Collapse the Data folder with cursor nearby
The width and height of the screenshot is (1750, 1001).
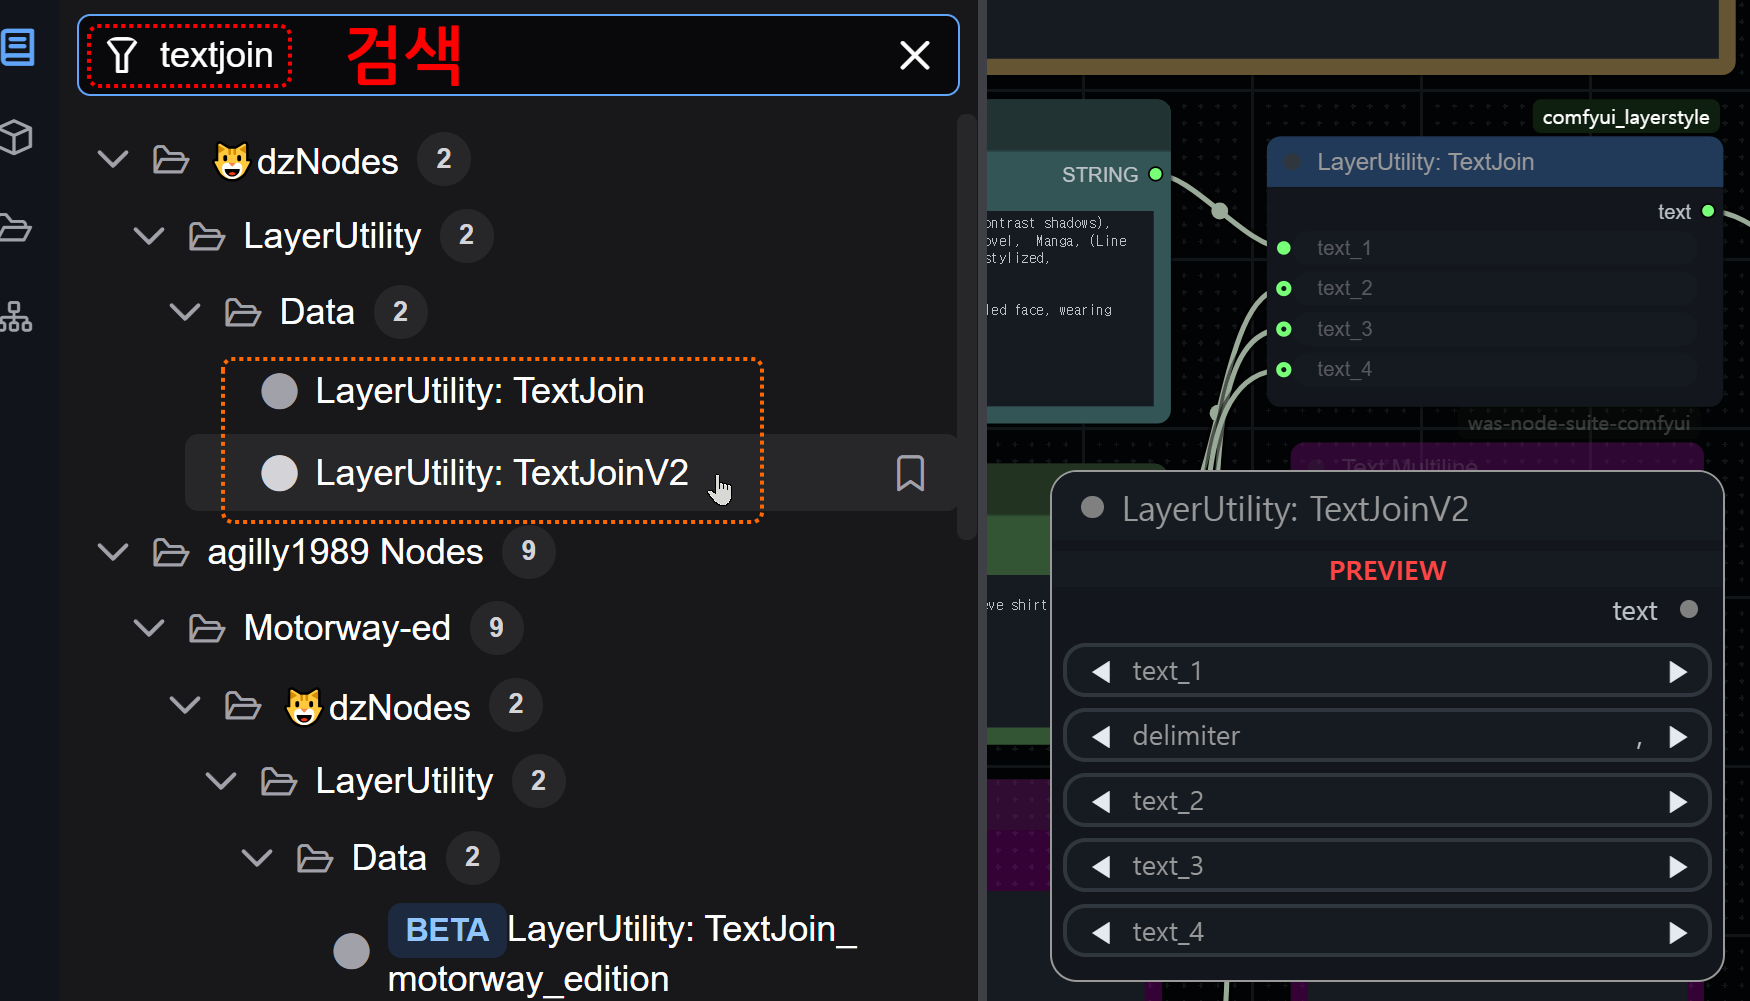[185, 312]
